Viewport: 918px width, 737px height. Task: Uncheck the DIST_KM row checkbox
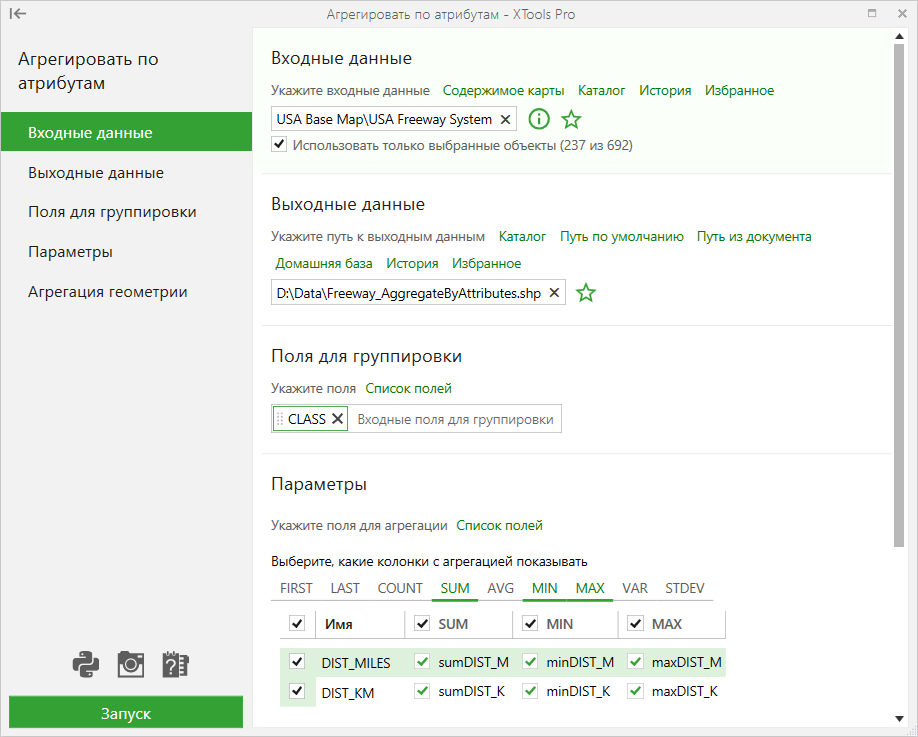297,691
